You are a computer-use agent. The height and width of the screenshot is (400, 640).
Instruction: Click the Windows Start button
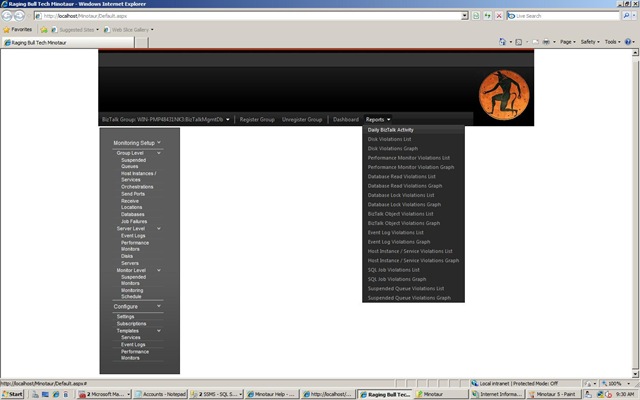13,394
